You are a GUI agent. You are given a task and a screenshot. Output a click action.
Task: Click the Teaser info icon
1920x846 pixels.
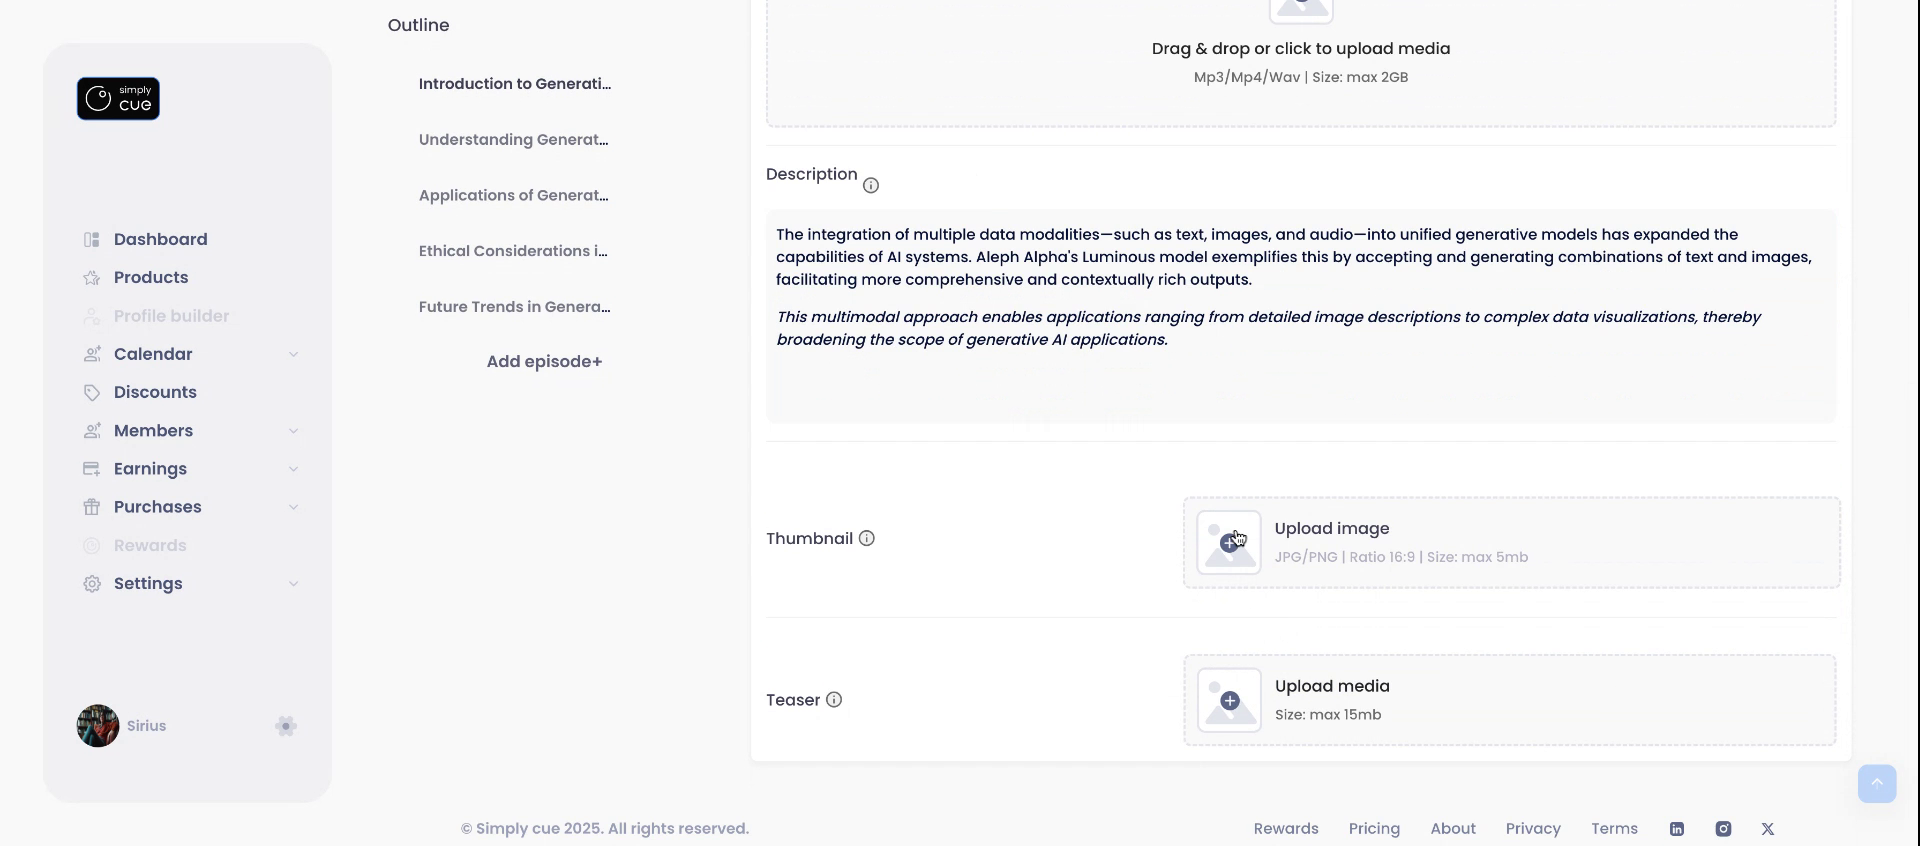[x=834, y=700]
